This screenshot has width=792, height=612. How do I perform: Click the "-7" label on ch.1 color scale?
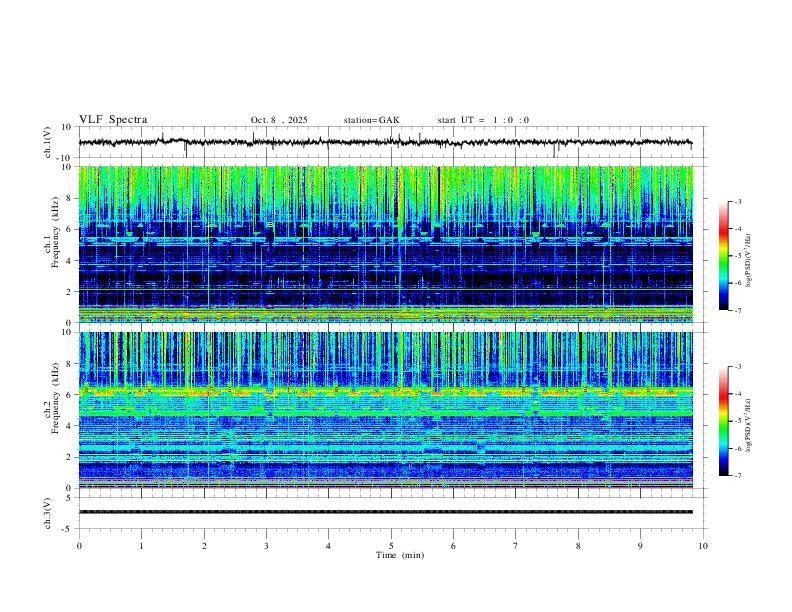pos(737,310)
